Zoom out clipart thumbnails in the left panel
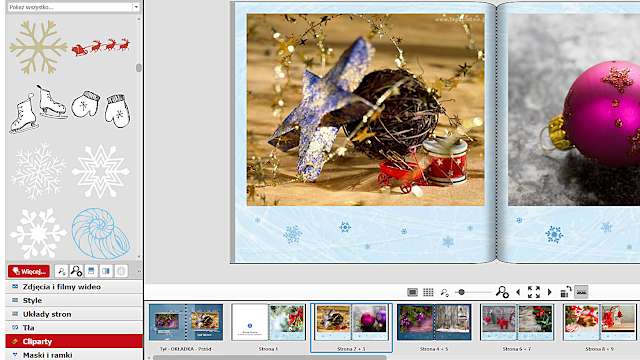The height and width of the screenshot is (360, 640). pos(61,271)
